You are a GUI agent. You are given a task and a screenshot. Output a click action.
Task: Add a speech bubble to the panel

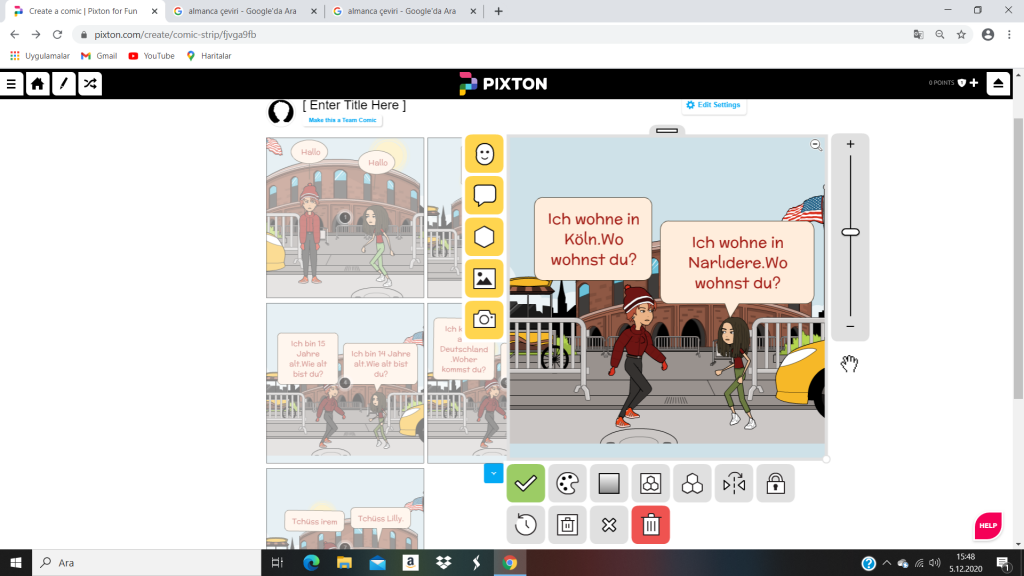(x=484, y=195)
